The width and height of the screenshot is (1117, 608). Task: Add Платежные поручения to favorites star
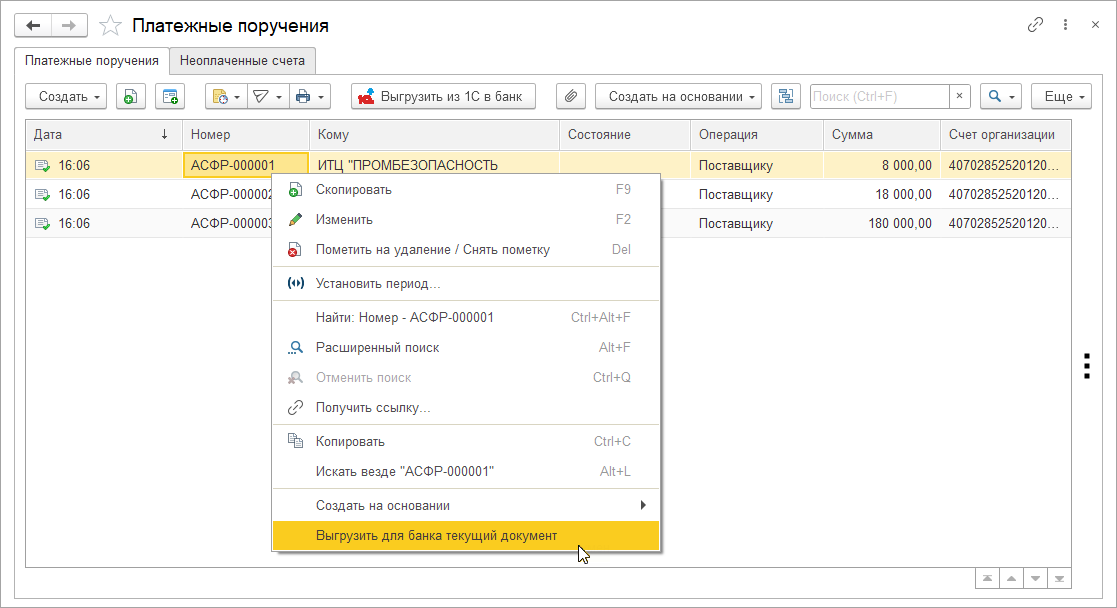click(111, 26)
